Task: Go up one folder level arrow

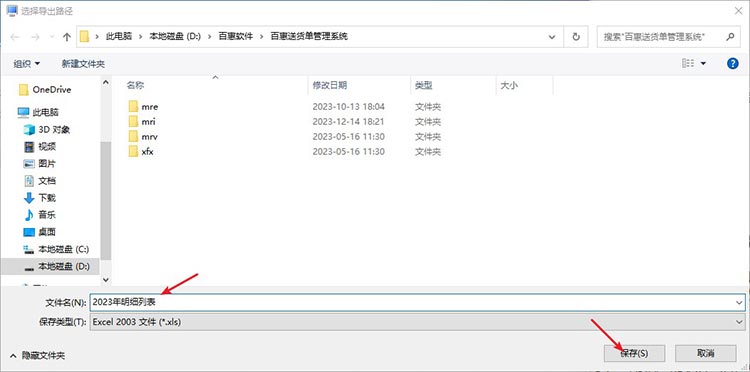Action: tap(67, 37)
